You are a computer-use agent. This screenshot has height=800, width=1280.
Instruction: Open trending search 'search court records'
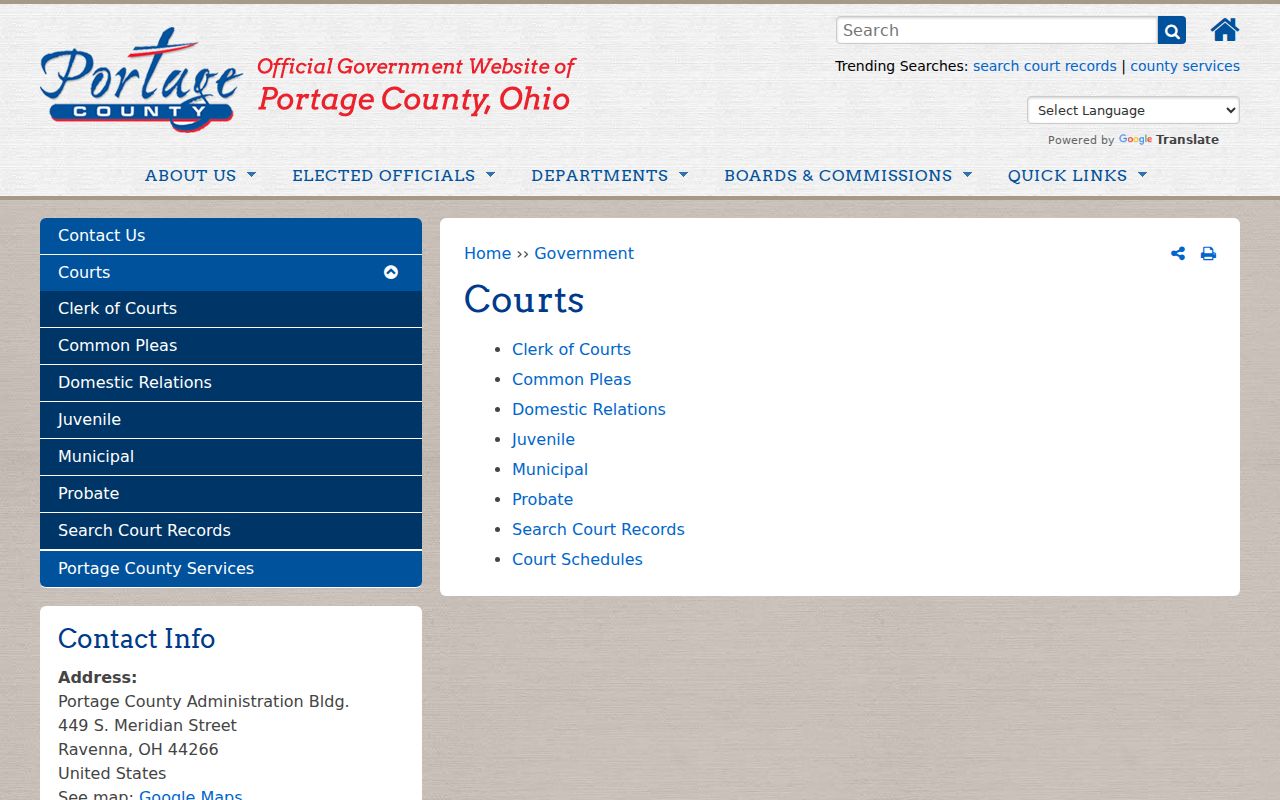coord(1044,66)
